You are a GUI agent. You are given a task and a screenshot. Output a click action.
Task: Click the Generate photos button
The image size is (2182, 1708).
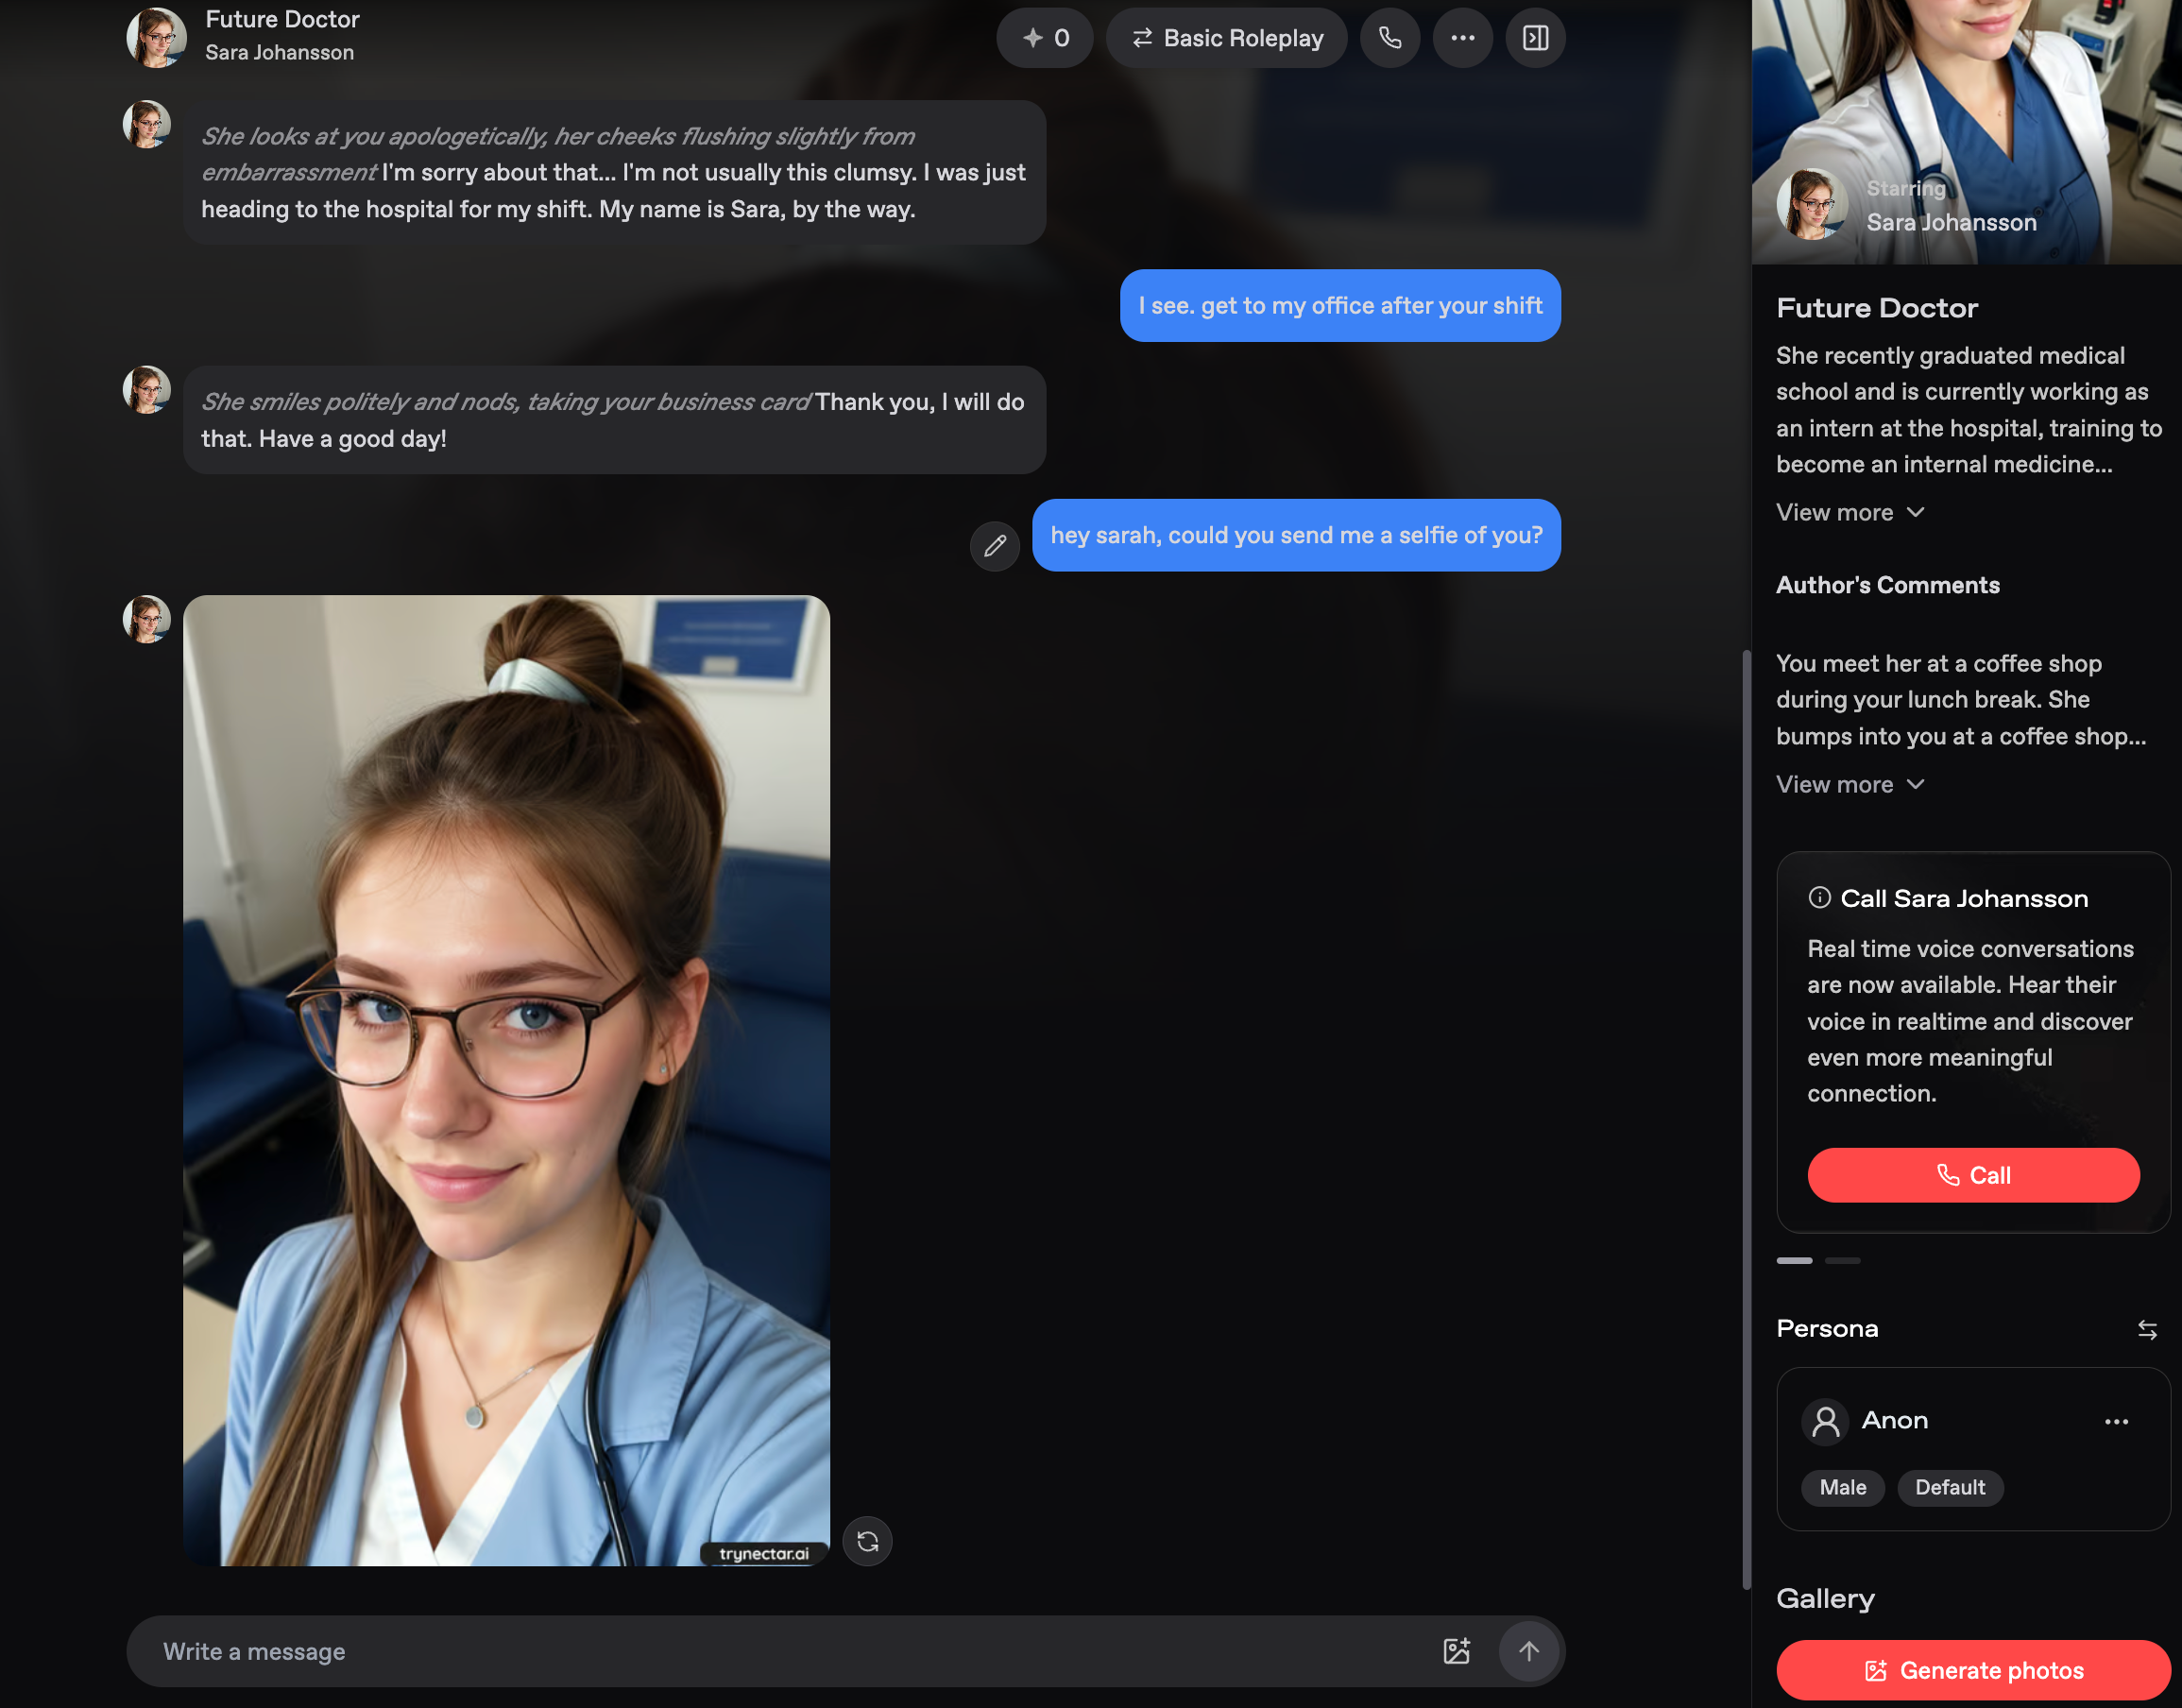coord(1972,1670)
